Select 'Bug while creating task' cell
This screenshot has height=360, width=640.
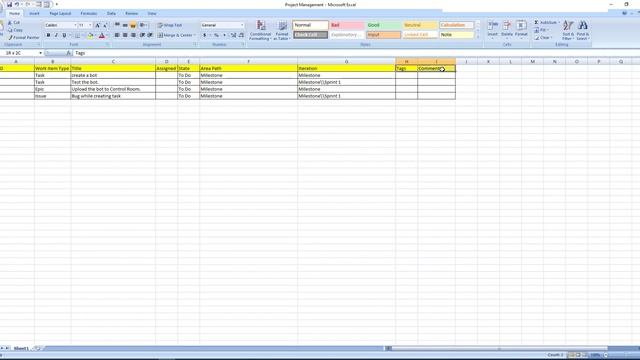coord(113,96)
